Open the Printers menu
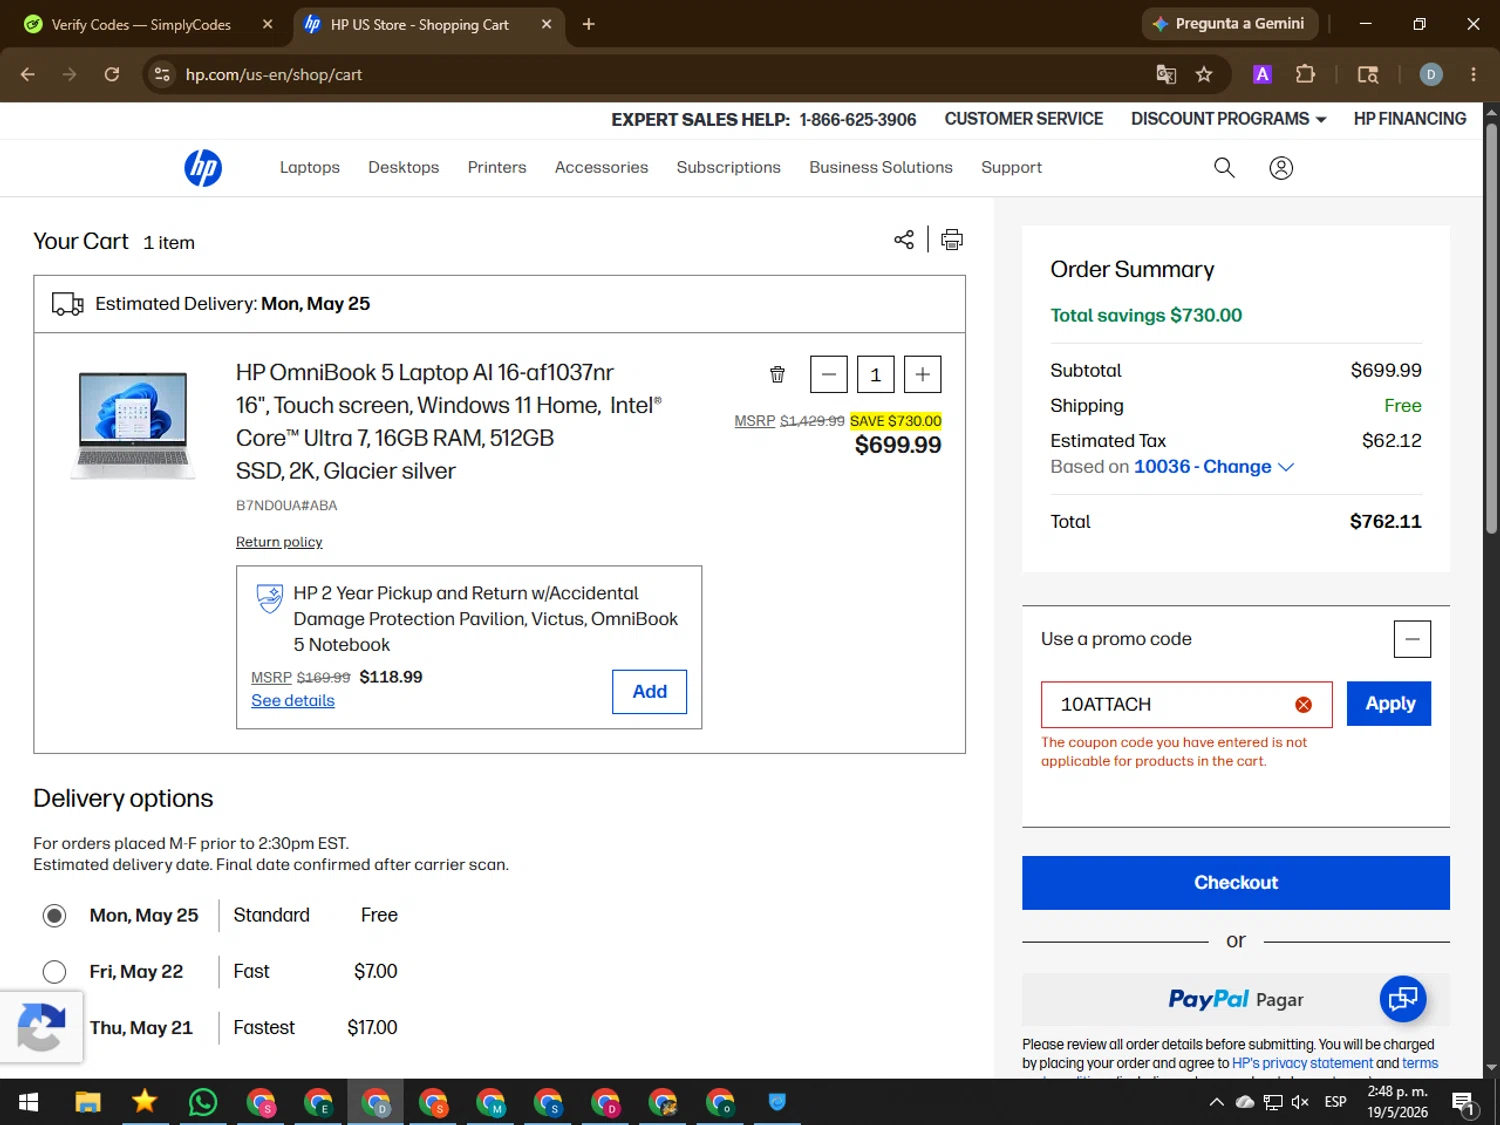 pyautogui.click(x=497, y=168)
